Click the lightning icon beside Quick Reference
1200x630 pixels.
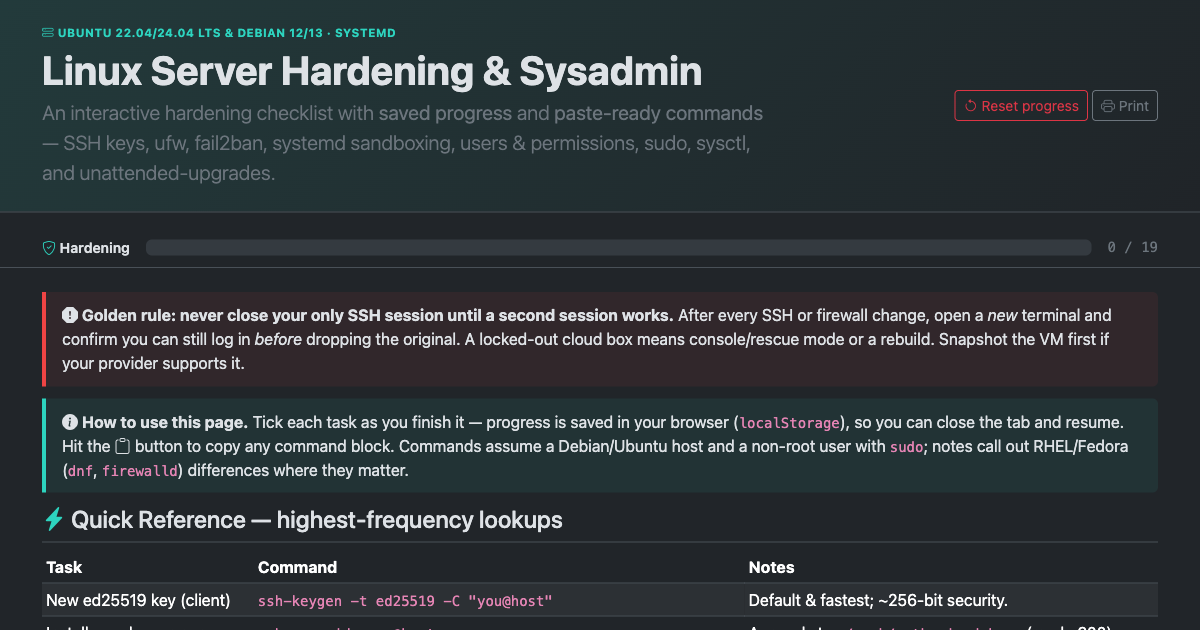pos(54,520)
